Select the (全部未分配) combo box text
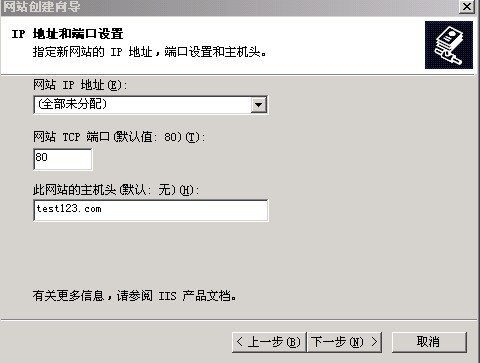 72,104
